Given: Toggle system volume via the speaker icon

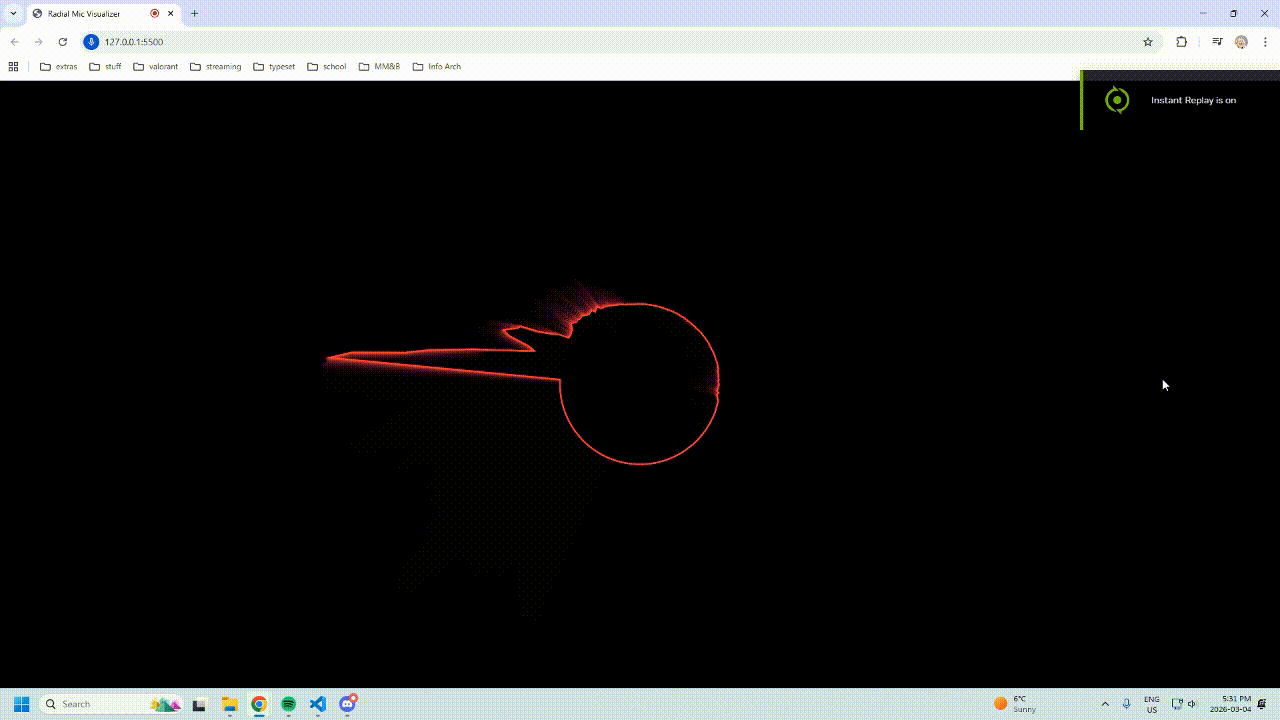Looking at the screenshot, I should pos(1192,703).
